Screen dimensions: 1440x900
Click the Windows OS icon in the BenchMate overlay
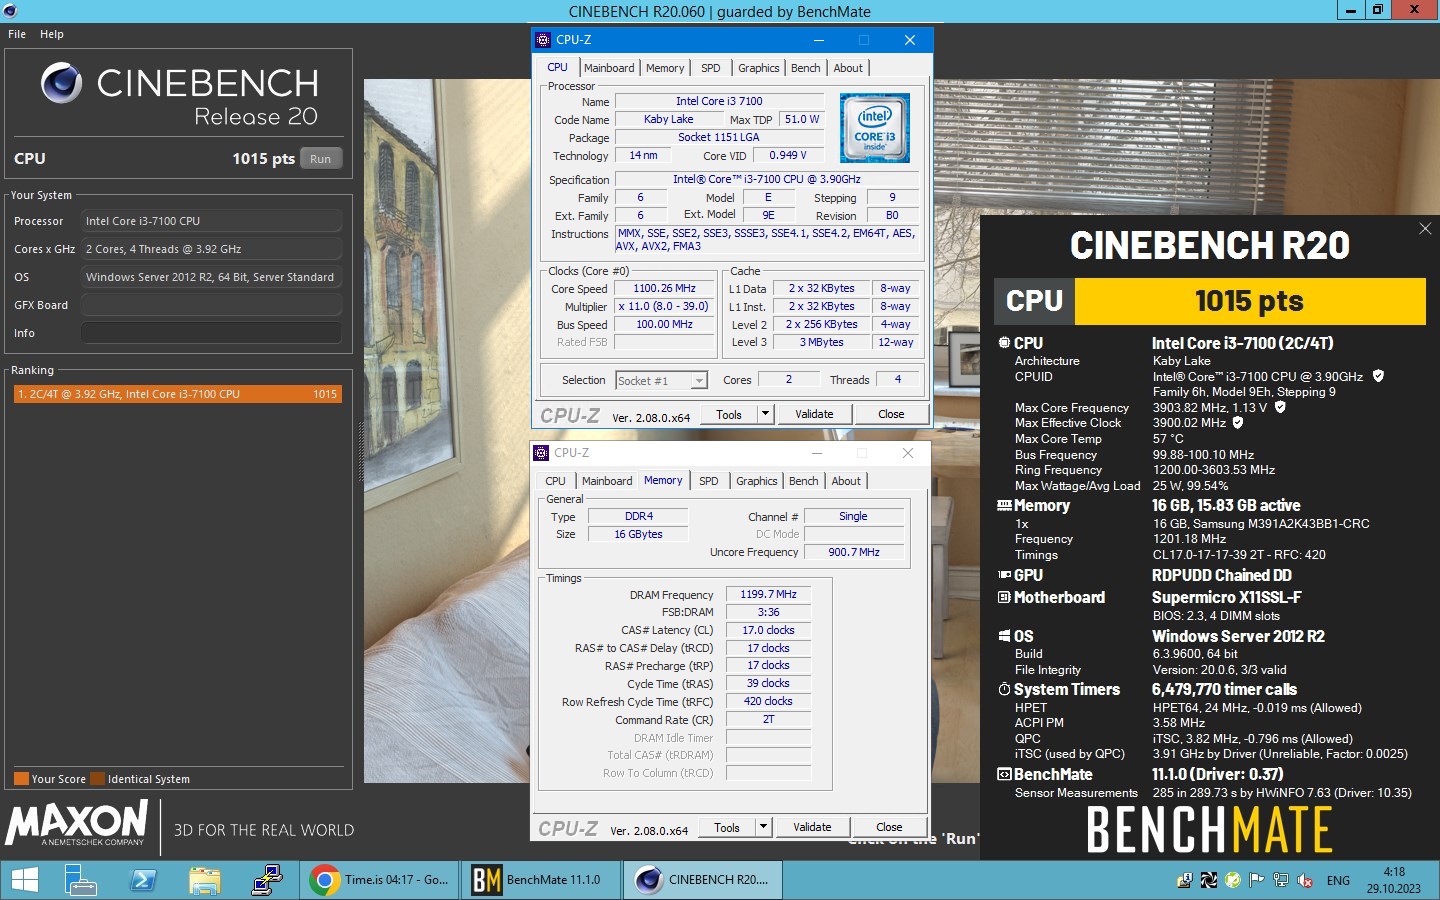point(1004,636)
